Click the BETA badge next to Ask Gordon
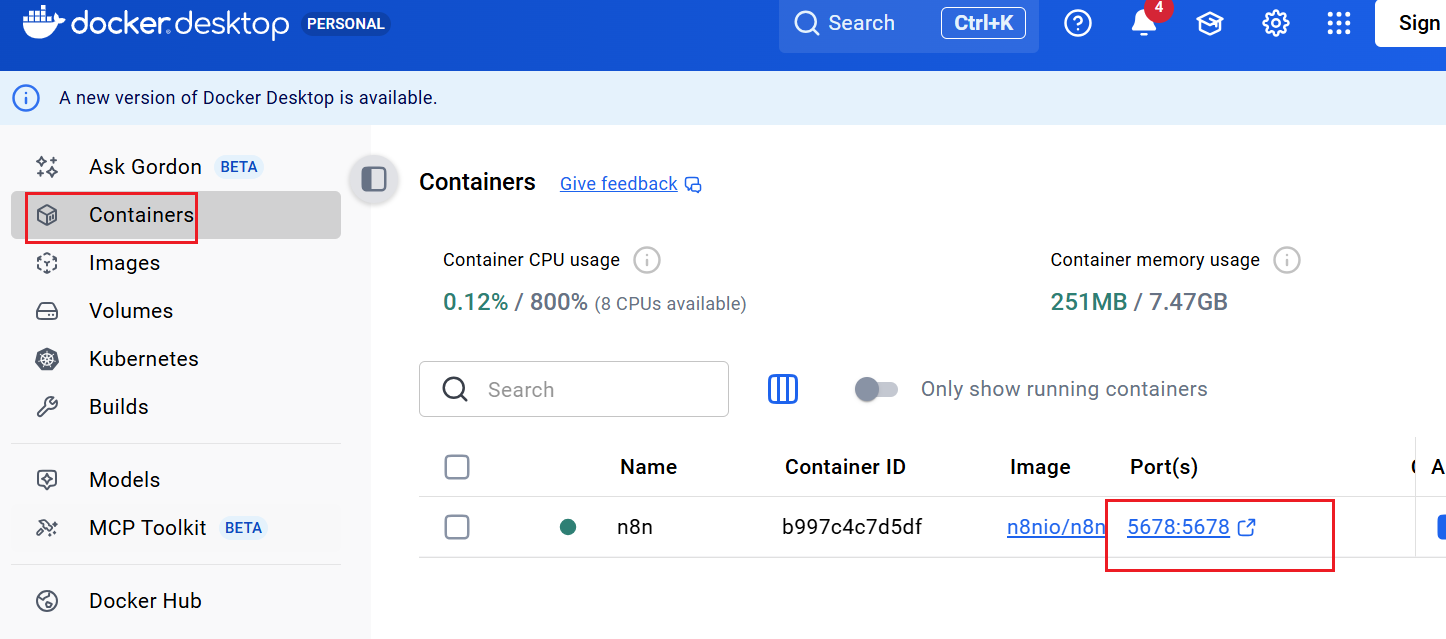Image resolution: width=1446 pixels, height=639 pixels. click(x=239, y=167)
